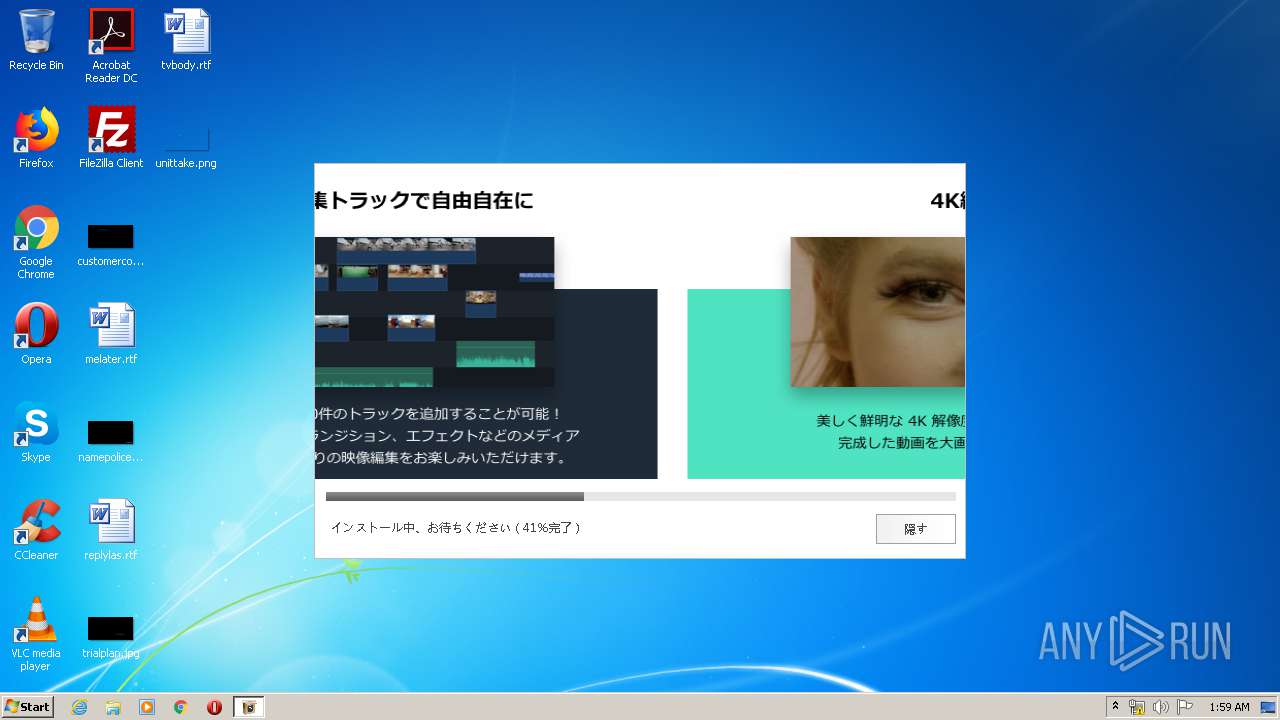Image resolution: width=1280 pixels, height=720 pixels.
Task: Click the installer progress bar
Action: point(640,496)
